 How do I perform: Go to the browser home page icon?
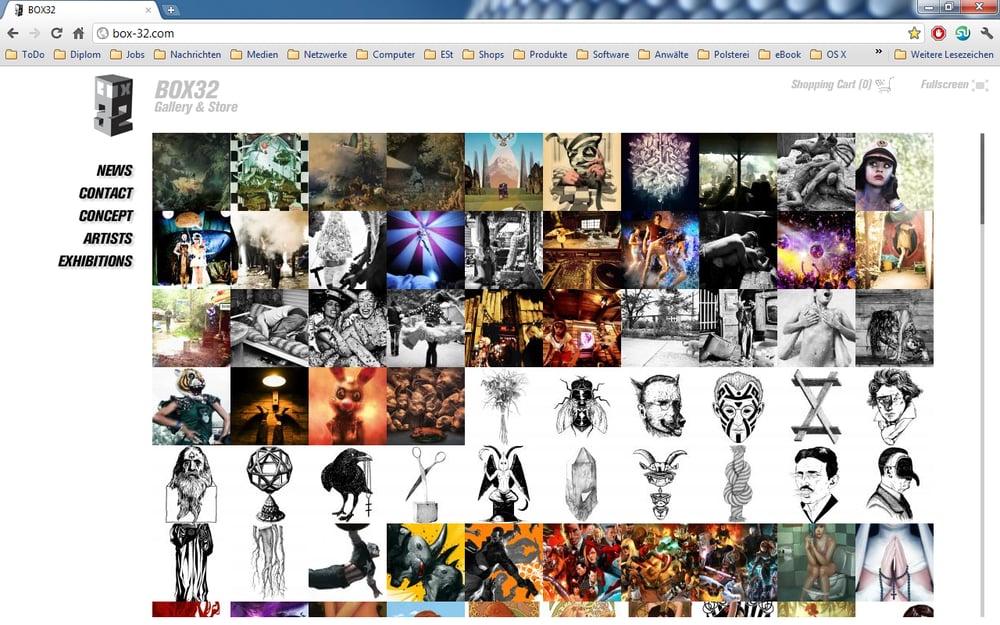[x=78, y=33]
